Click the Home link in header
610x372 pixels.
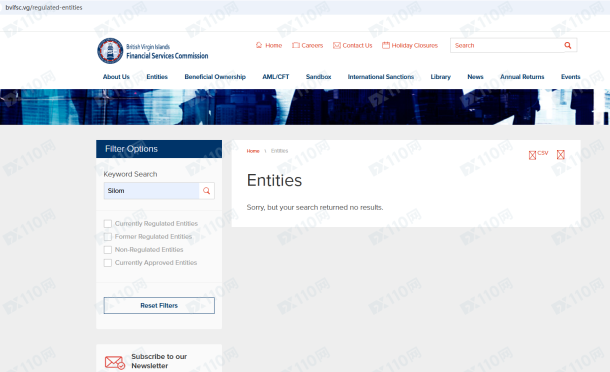[274, 46]
